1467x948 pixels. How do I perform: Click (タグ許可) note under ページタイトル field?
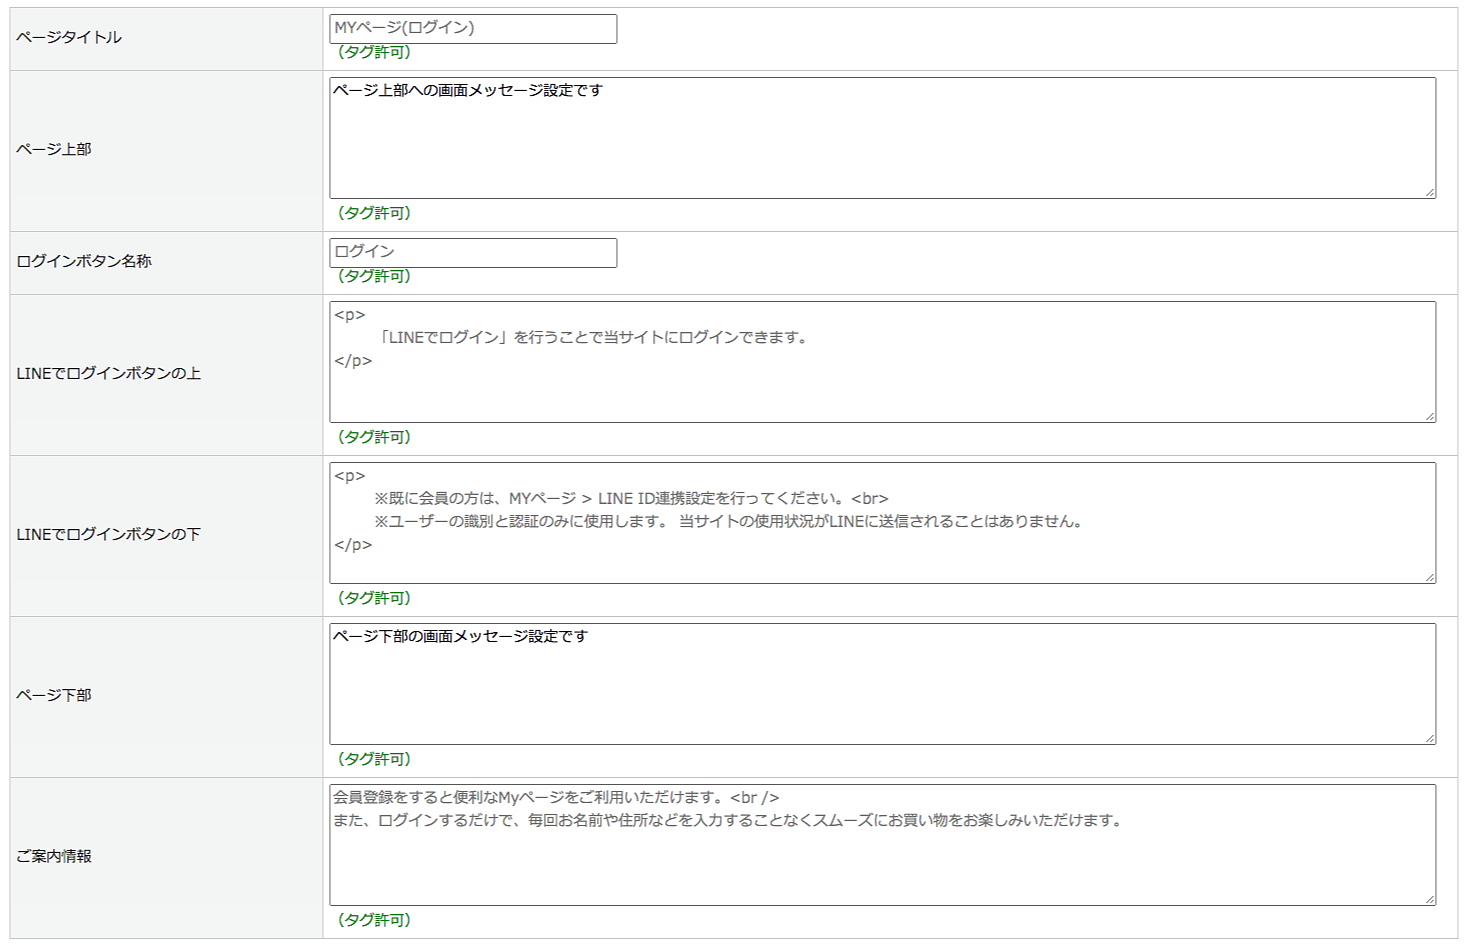point(374,52)
